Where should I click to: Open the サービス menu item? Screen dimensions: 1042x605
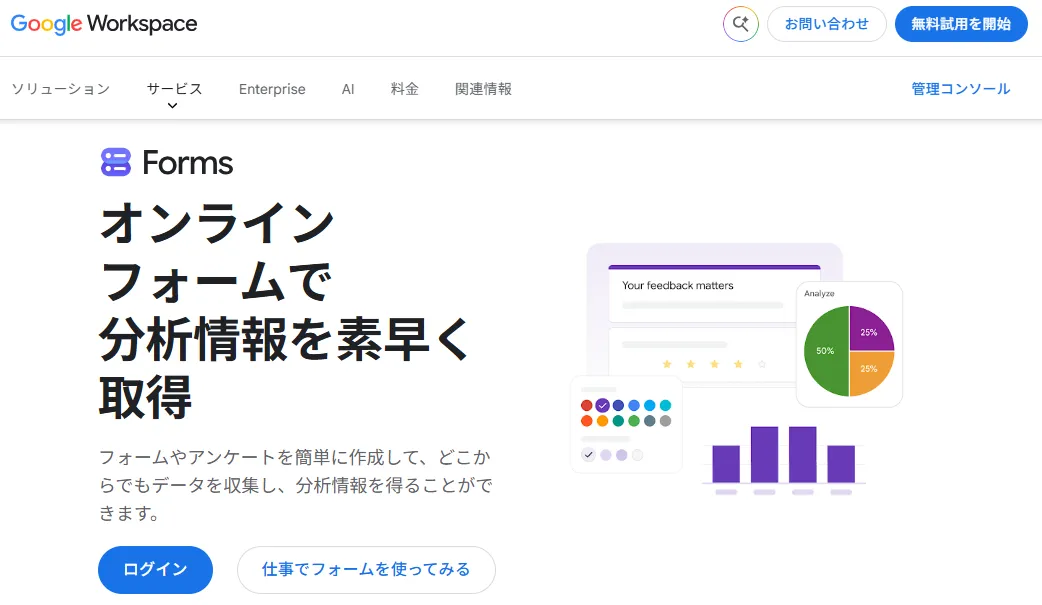[174, 89]
